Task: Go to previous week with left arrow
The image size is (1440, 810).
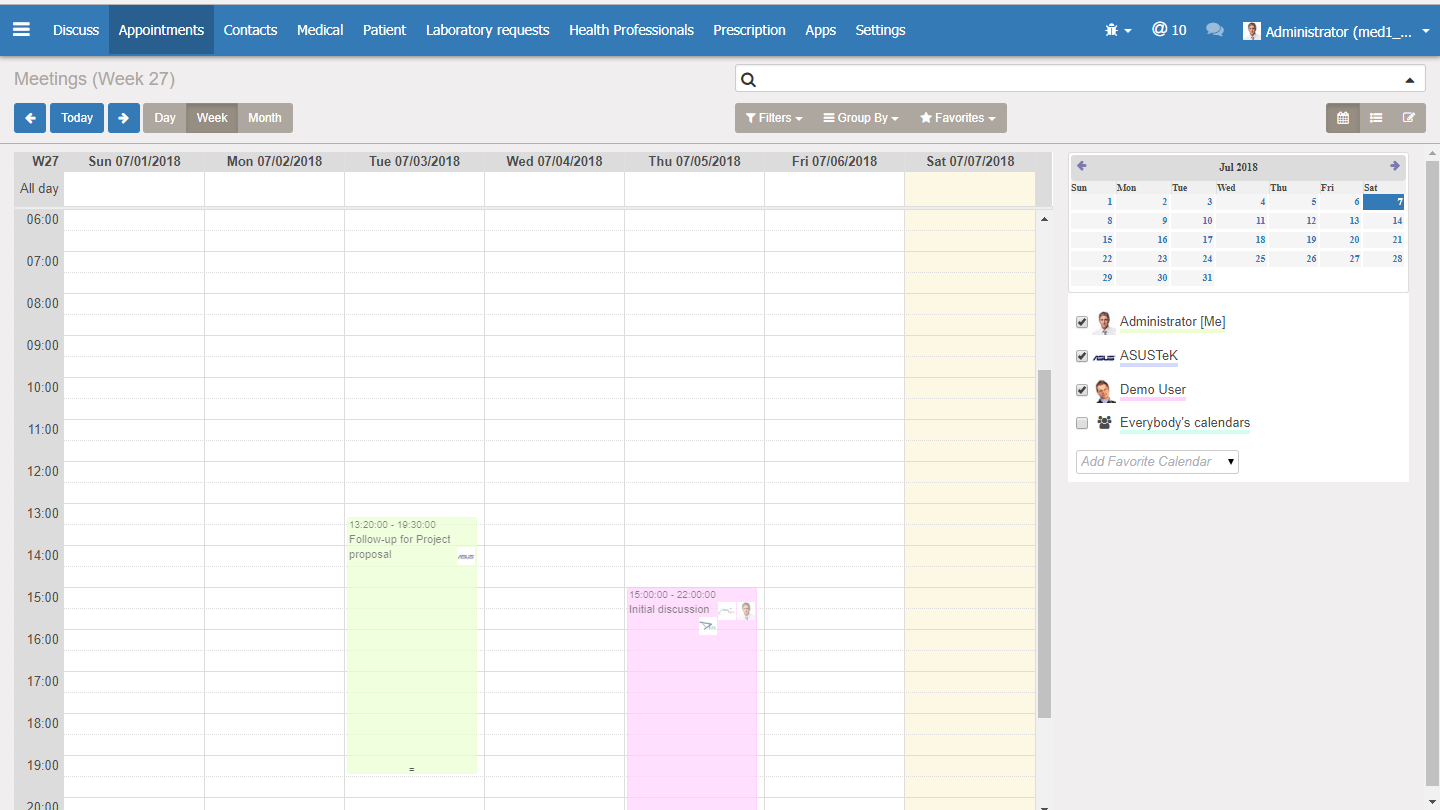Action: point(30,118)
